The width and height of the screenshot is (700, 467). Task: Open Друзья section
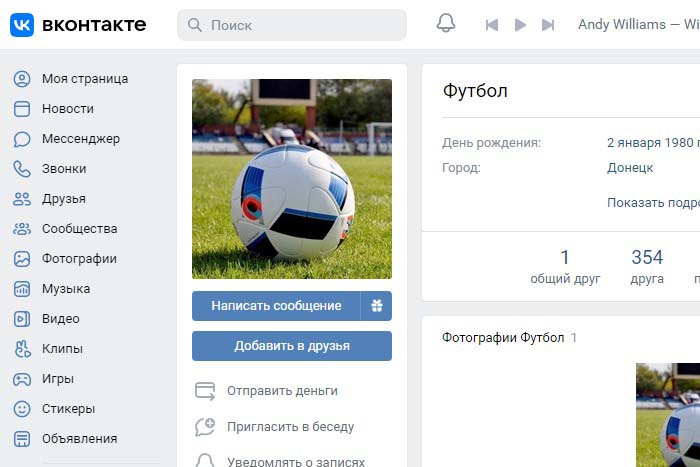[x=64, y=199]
